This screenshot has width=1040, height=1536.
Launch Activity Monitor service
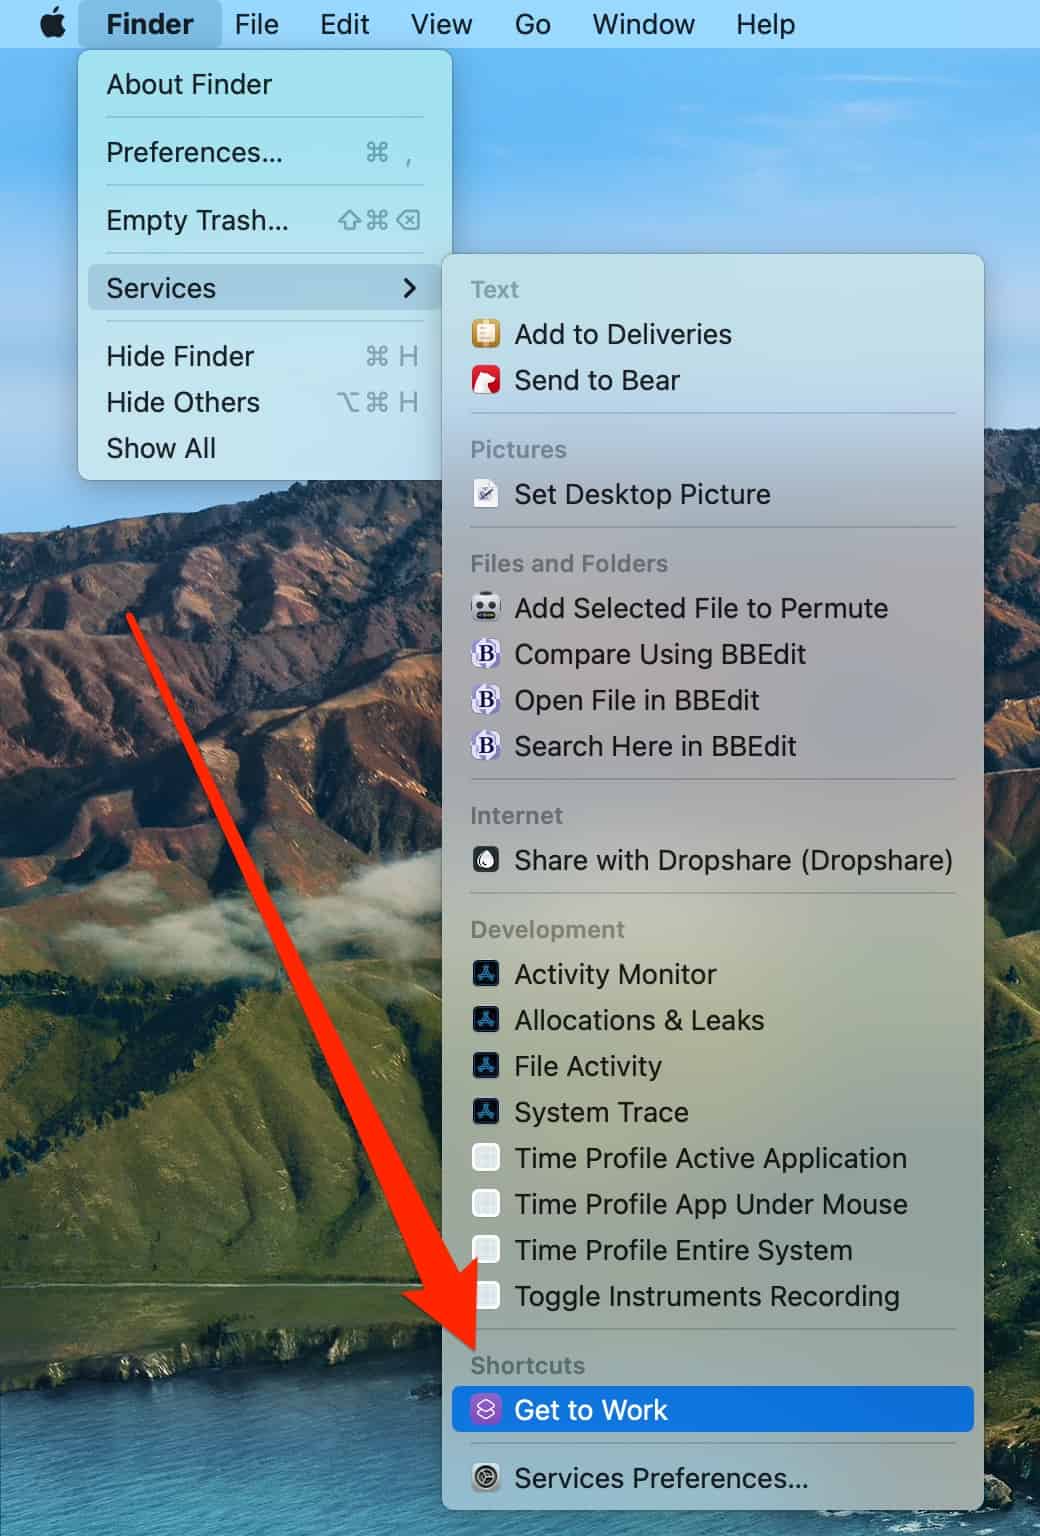(712, 974)
